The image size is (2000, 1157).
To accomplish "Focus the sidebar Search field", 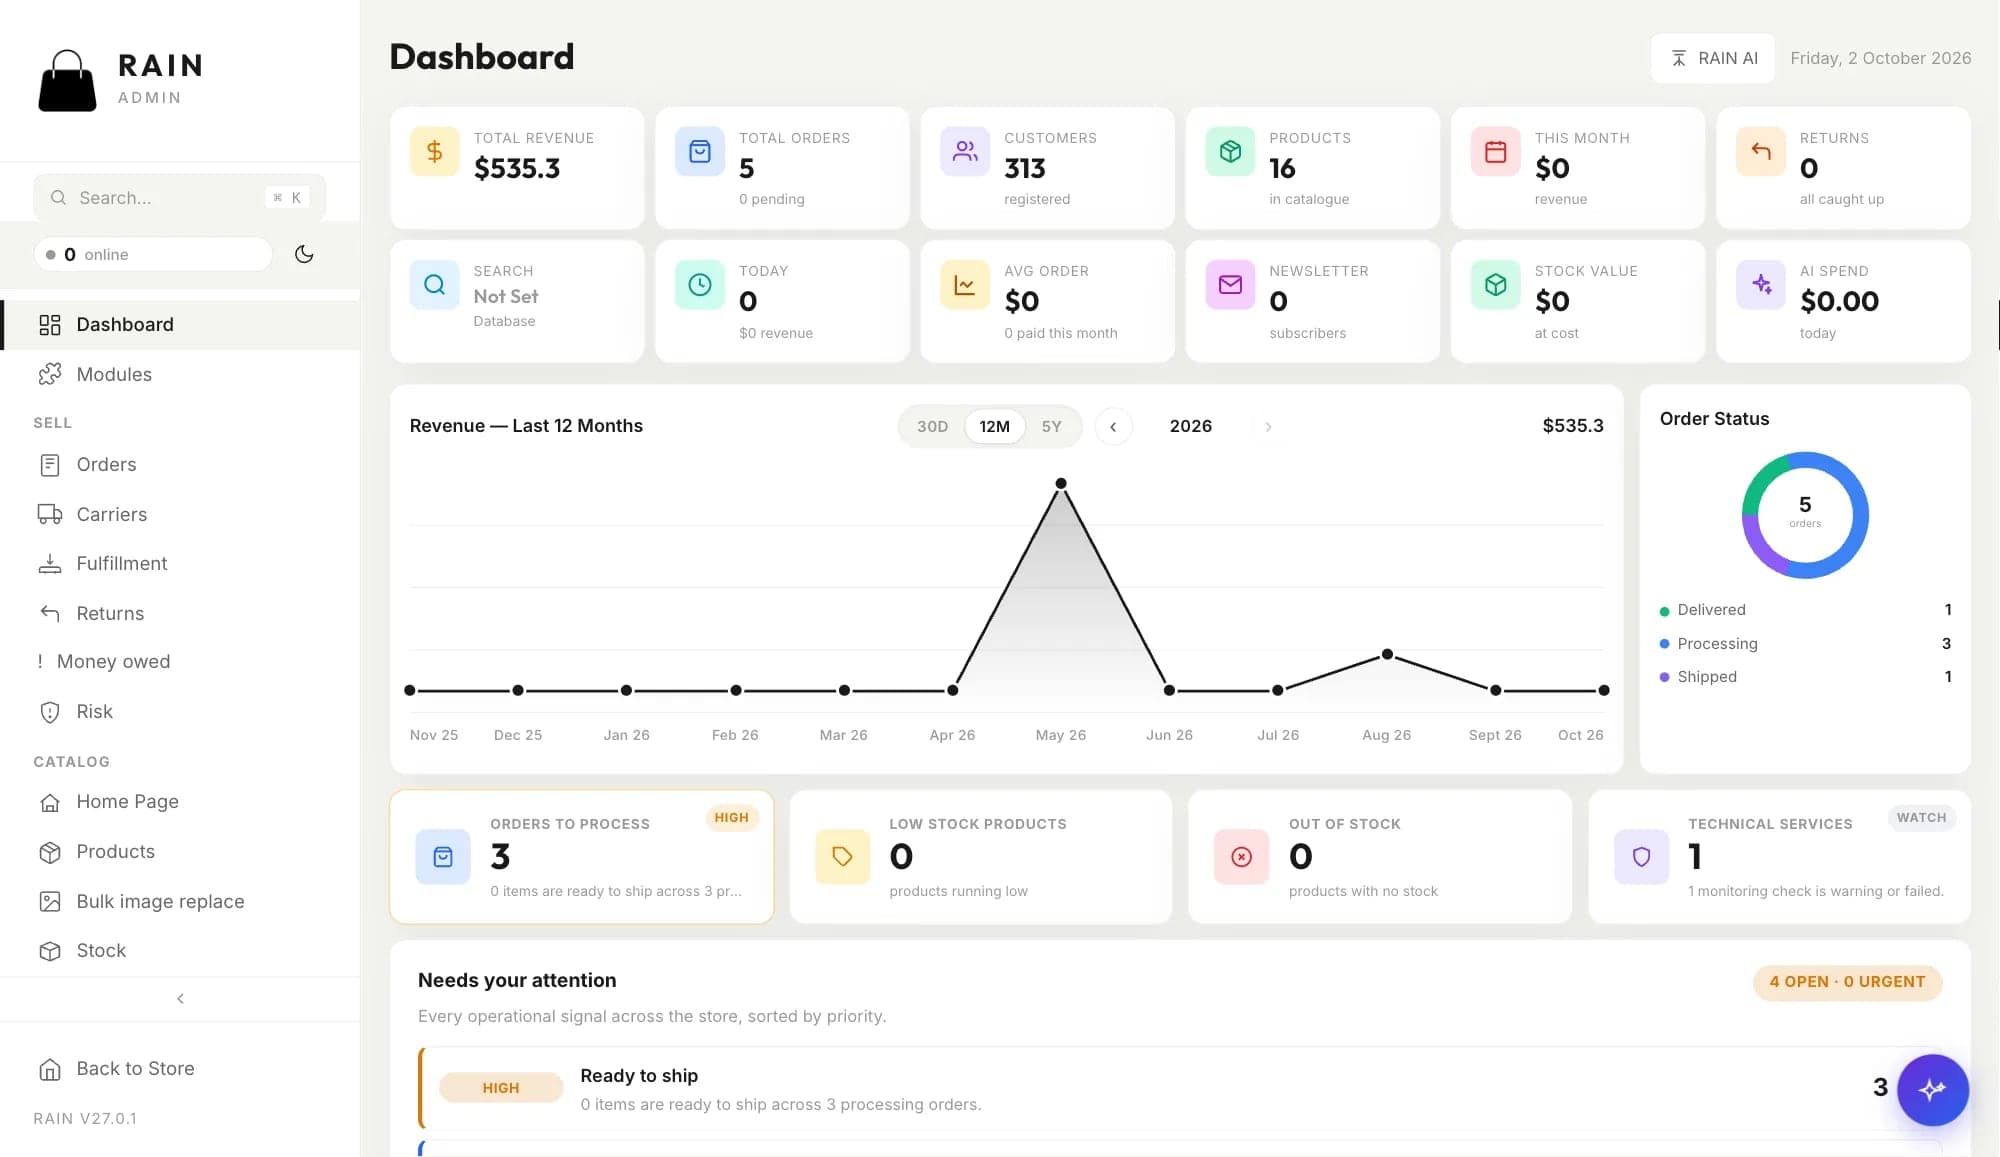I will coord(179,197).
